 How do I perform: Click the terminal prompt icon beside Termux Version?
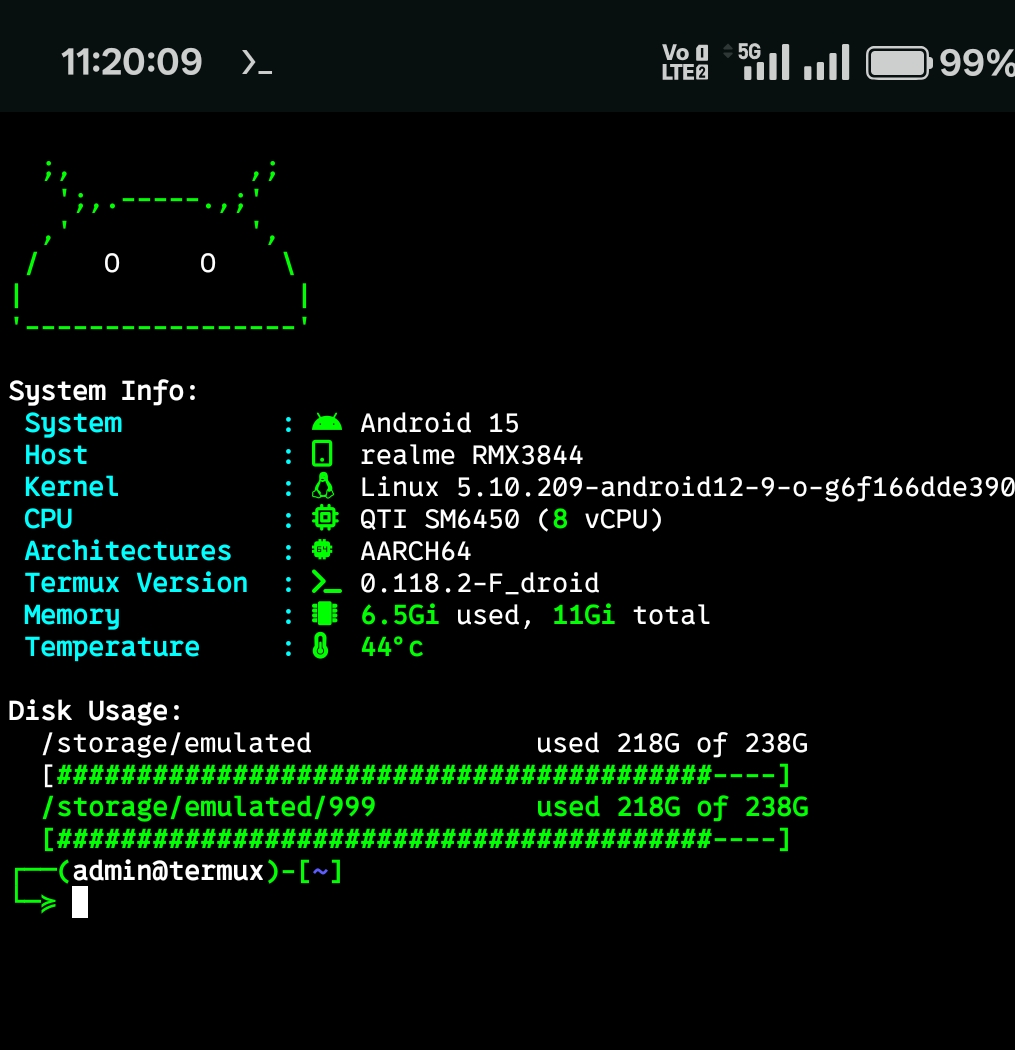(327, 582)
